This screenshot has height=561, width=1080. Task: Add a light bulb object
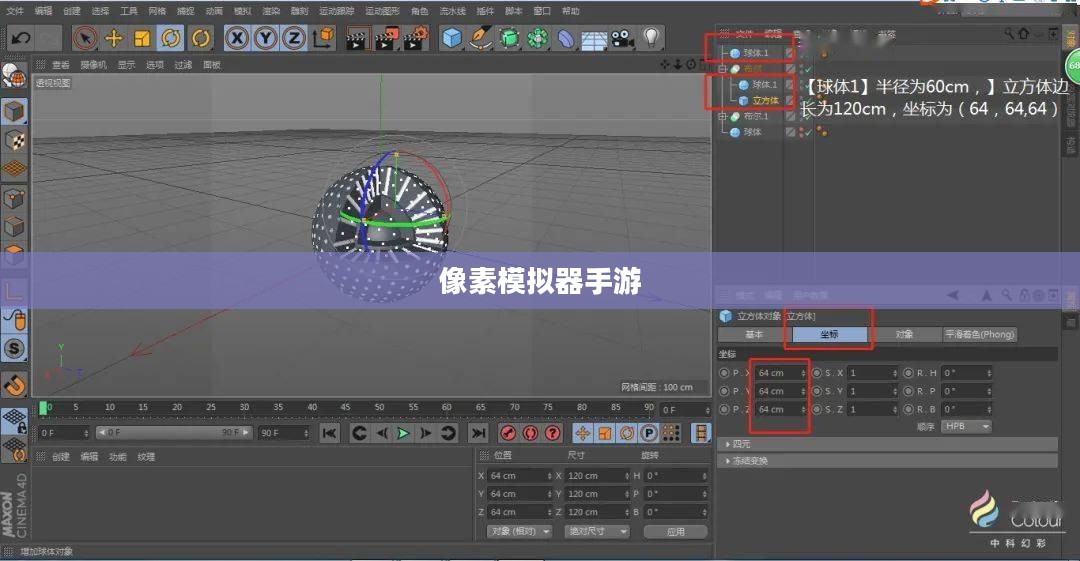click(651, 39)
